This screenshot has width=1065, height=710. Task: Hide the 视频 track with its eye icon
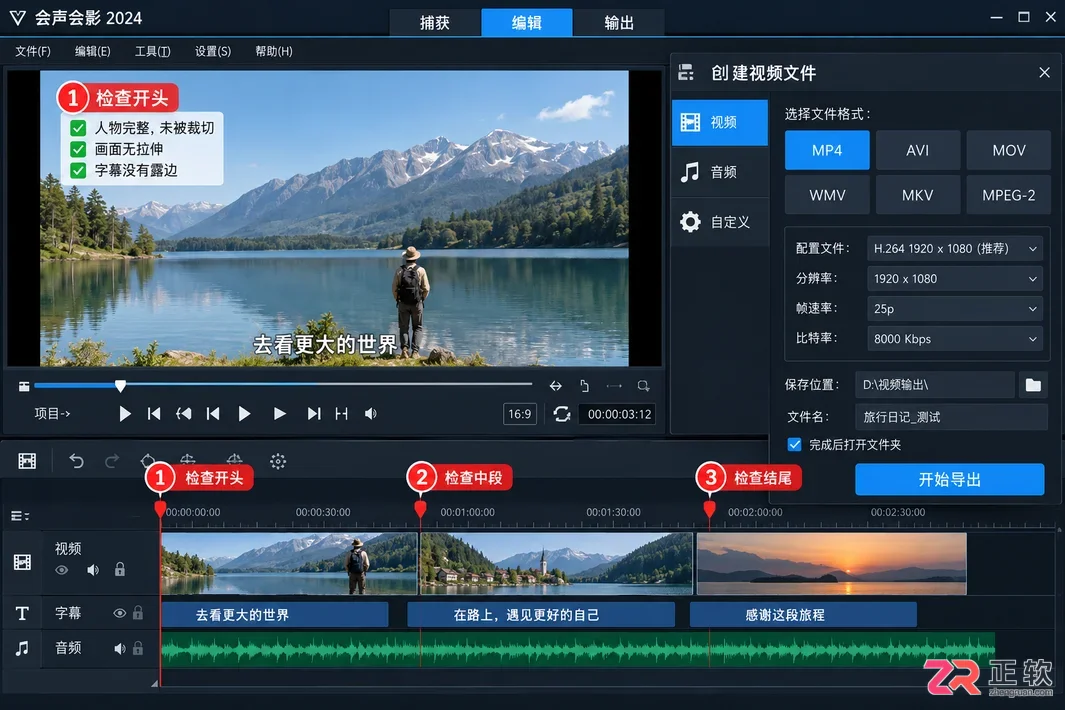62,570
